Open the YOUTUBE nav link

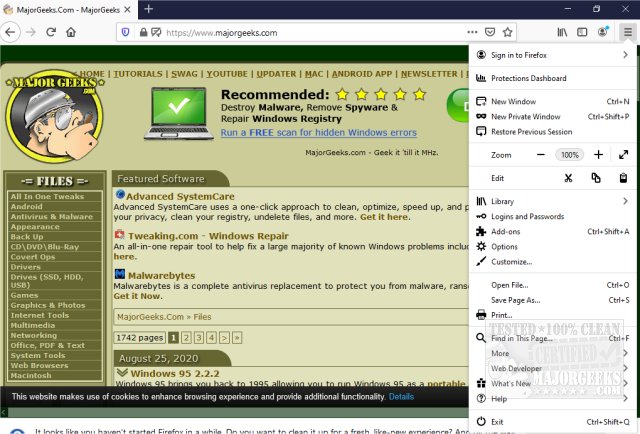(x=227, y=74)
